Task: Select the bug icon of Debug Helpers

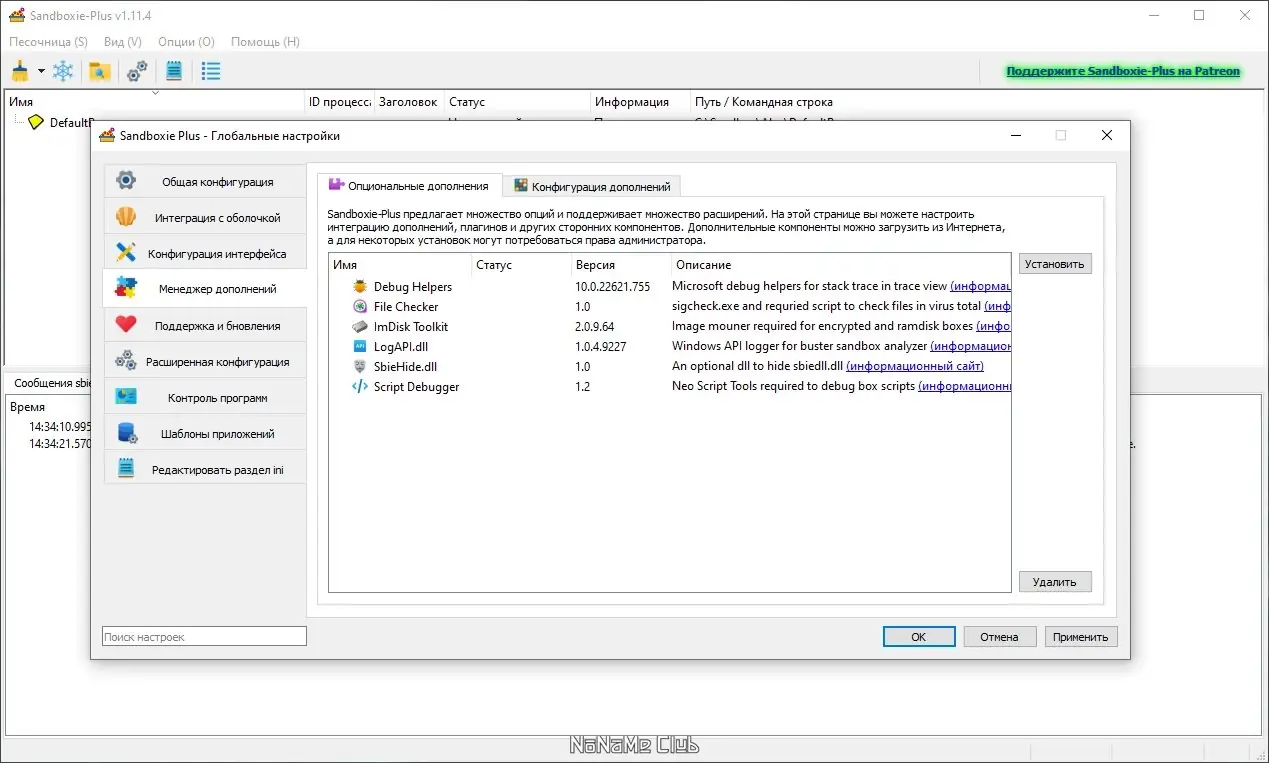Action: tap(360, 286)
